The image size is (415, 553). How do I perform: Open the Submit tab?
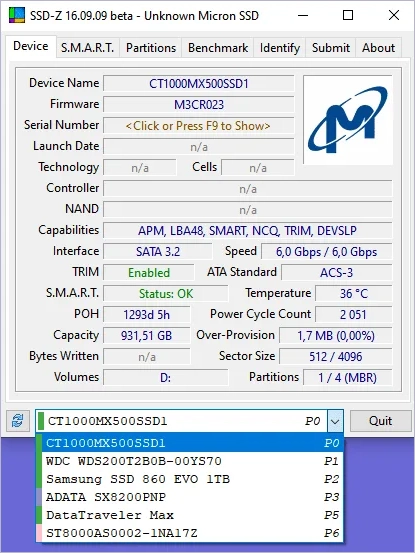click(x=331, y=48)
